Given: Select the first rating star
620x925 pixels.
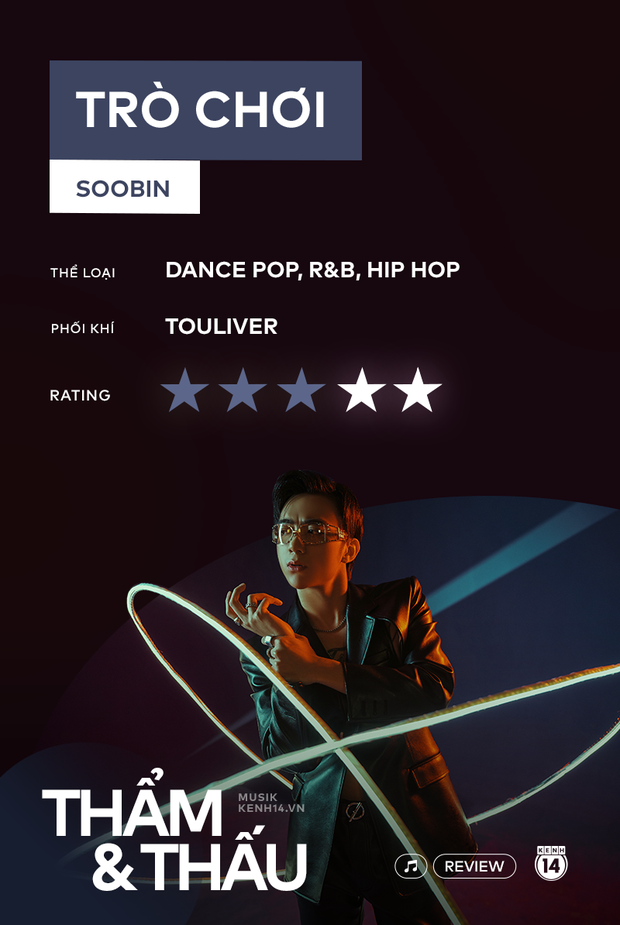Looking at the screenshot, I should pyautogui.click(x=185, y=391).
